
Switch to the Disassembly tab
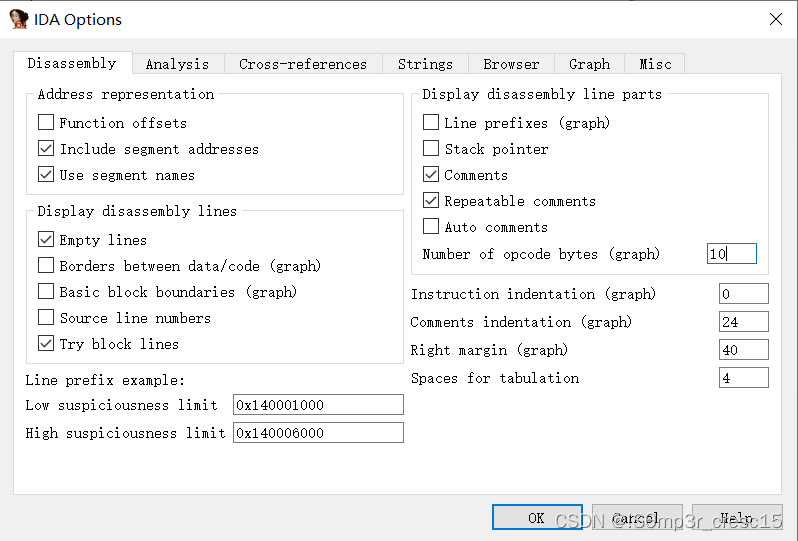coord(72,63)
